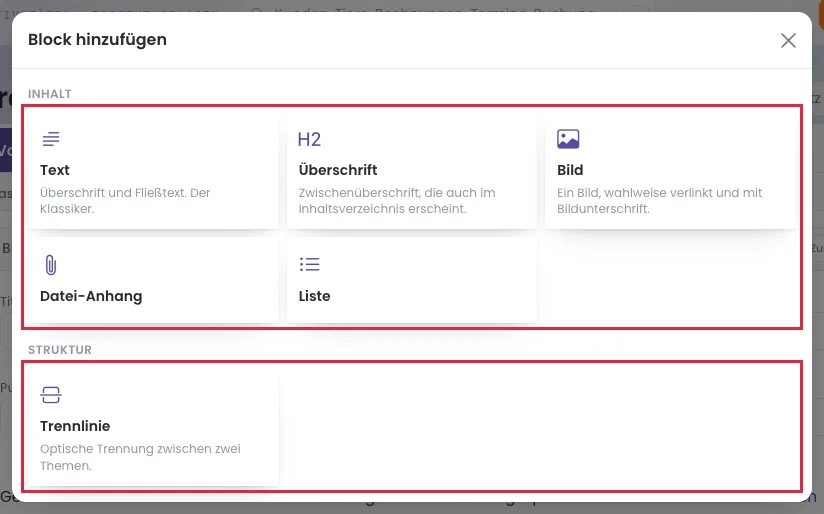Add a Trennlinie block via its title

pyautogui.click(x=75, y=426)
